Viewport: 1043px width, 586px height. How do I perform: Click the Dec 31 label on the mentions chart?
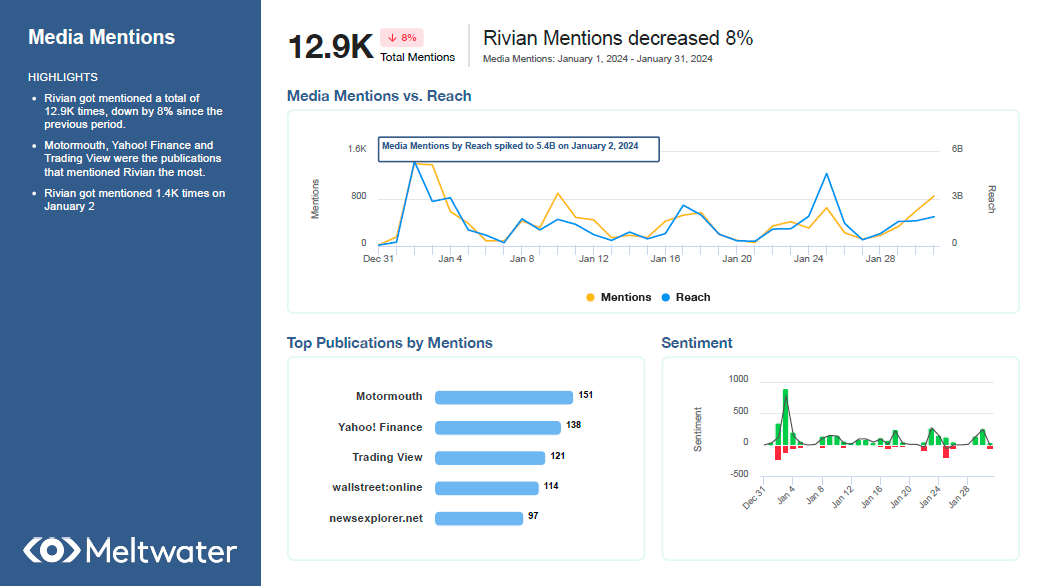click(378, 259)
